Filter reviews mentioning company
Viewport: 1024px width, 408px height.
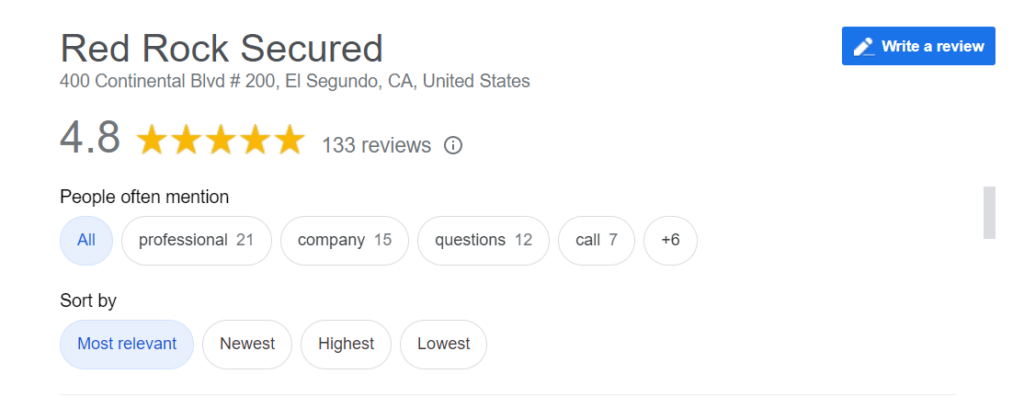coord(344,240)
